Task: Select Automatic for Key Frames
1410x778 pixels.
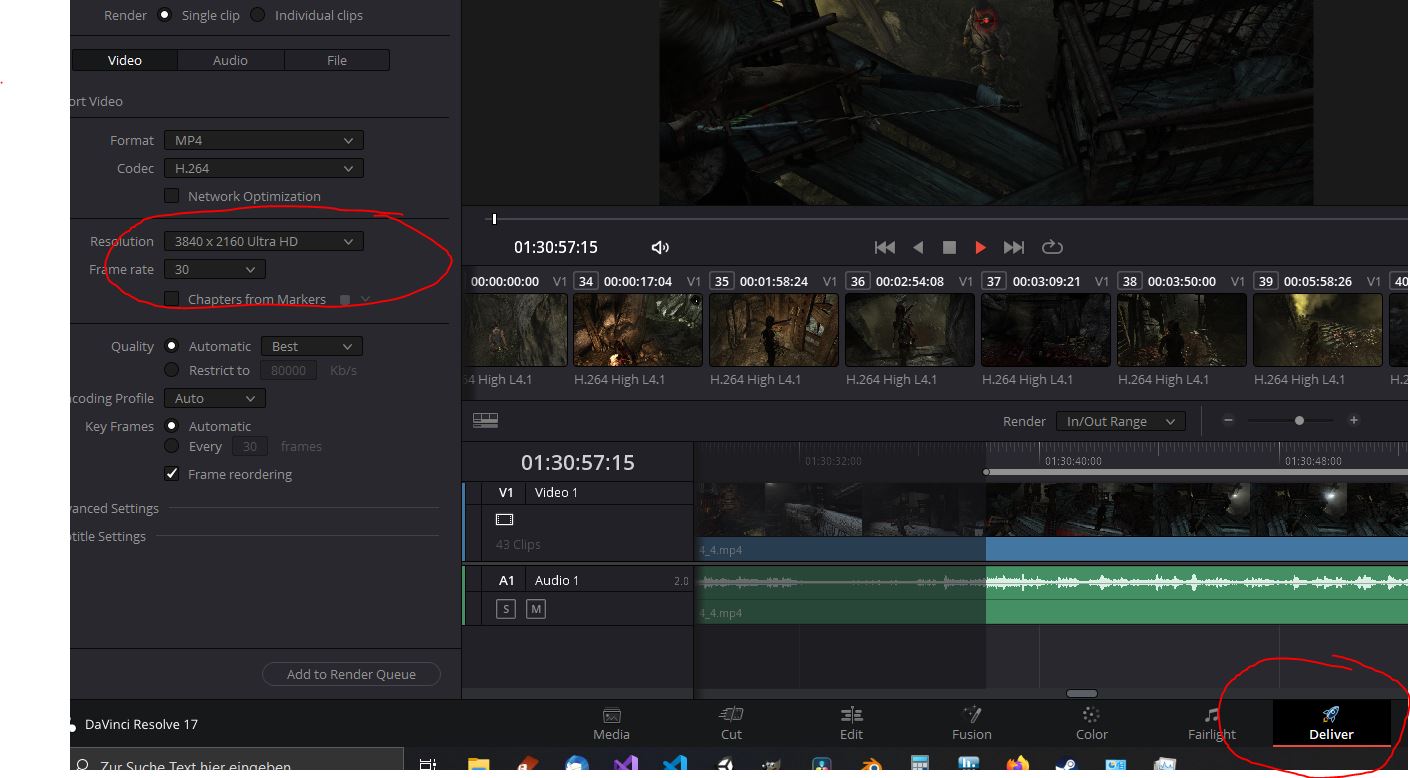Action: pos(171,426)
